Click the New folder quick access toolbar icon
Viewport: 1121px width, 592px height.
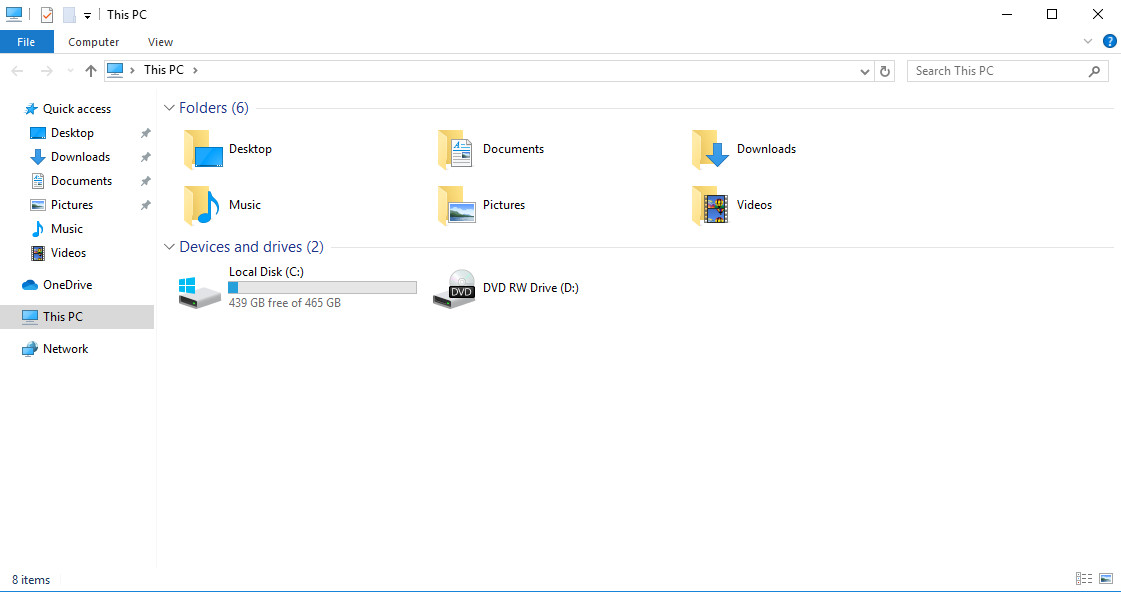69,14
